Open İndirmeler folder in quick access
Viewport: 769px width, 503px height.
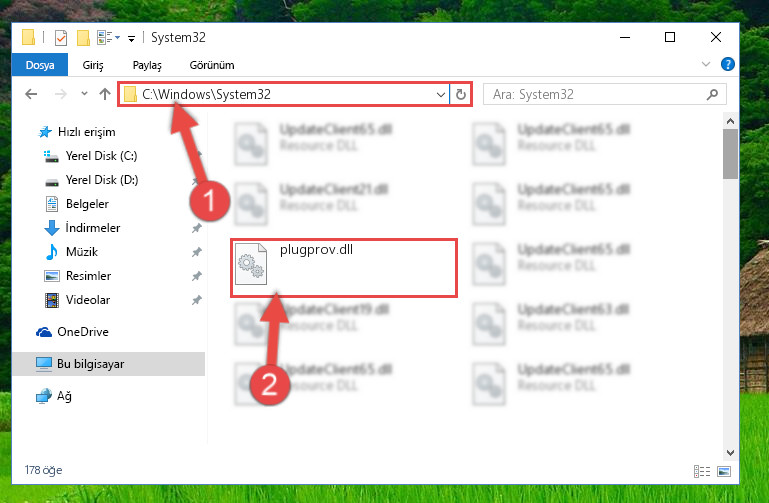point(93,228)
